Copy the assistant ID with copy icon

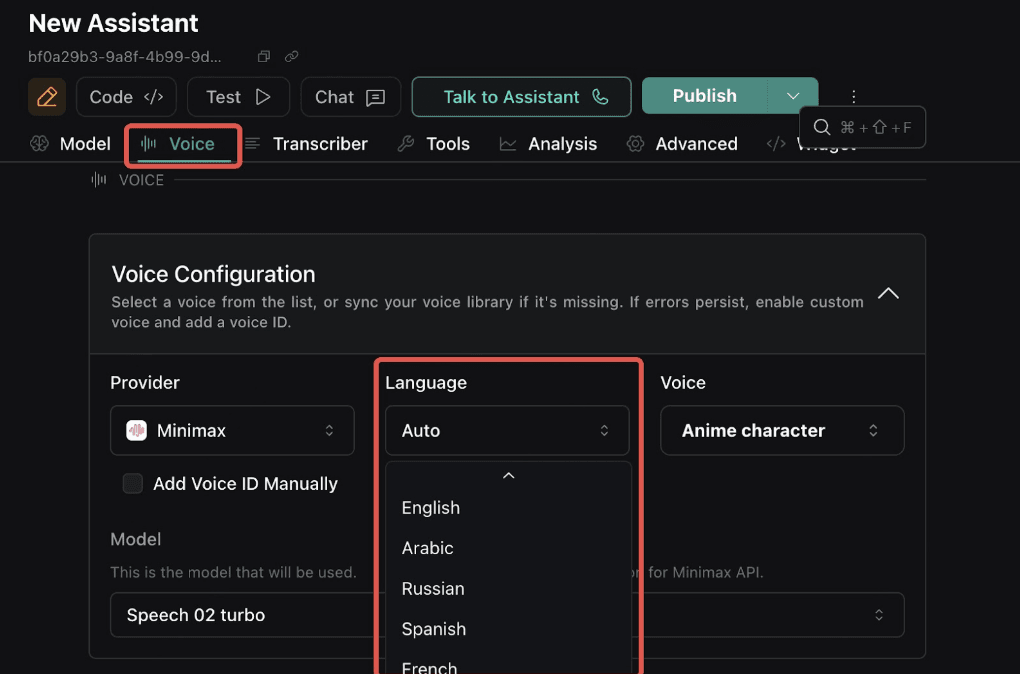(264, 57)
